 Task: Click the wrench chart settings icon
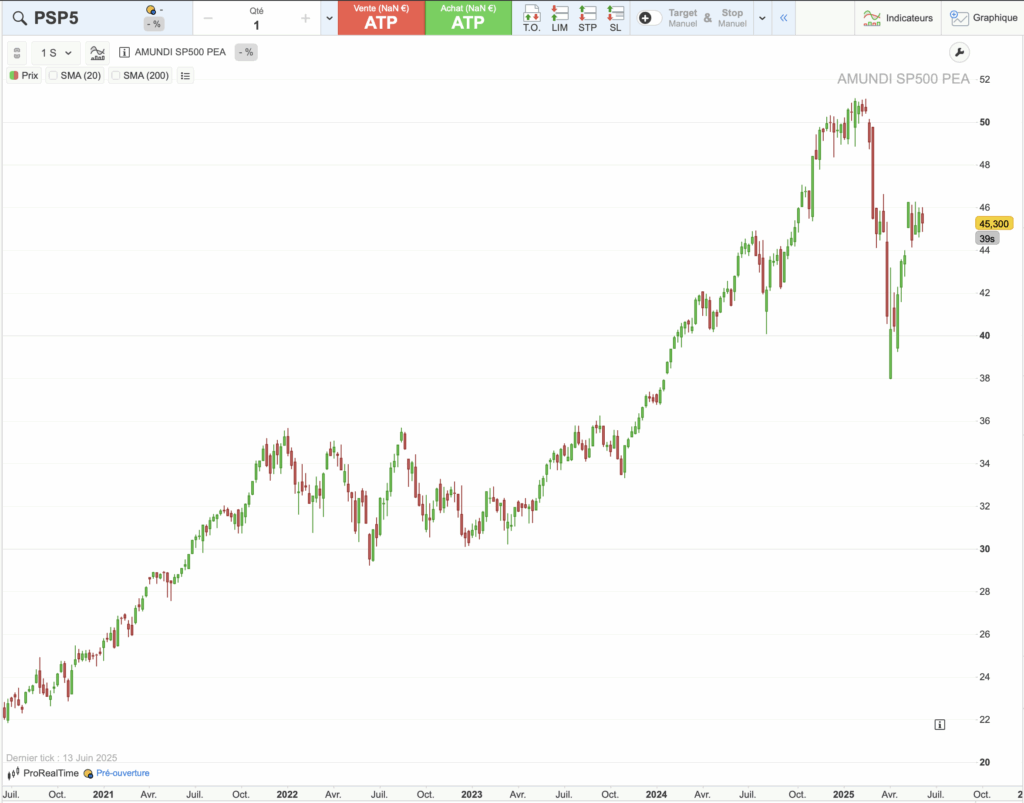pos(959,53)
